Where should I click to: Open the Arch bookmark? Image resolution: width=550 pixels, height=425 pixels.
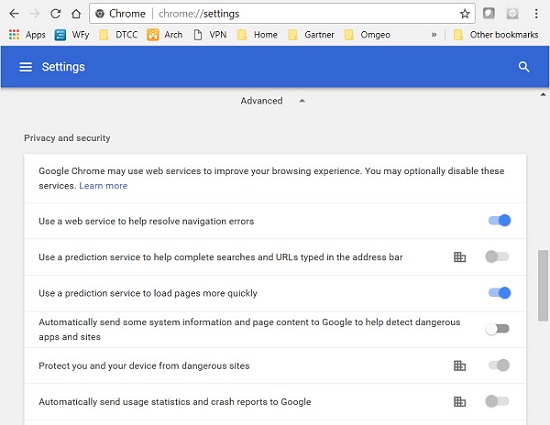pyautogui.click(x=165, y=35)
